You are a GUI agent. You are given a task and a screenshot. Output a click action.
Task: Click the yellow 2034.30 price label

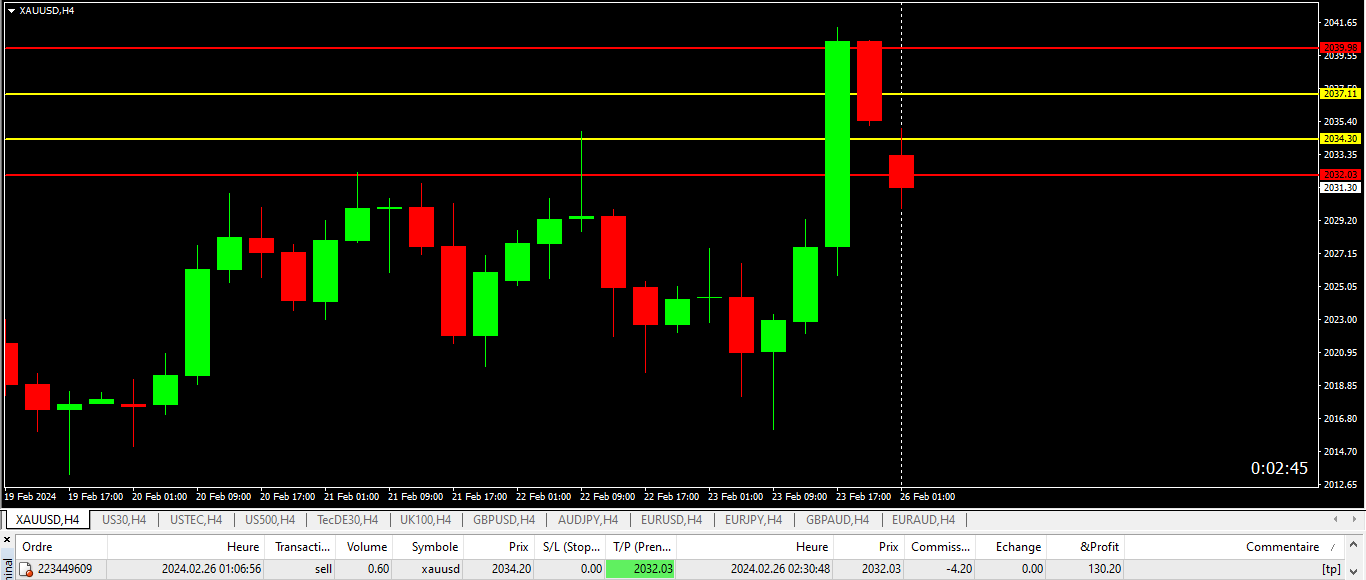1341,138
